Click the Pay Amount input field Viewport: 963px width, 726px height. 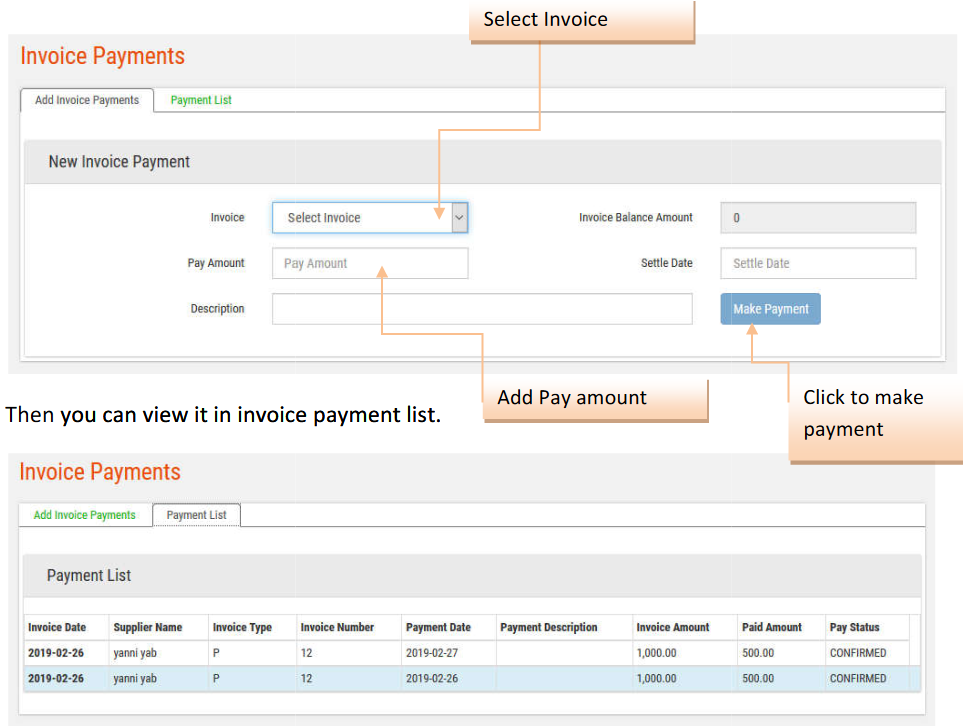(x=370, y=263)
